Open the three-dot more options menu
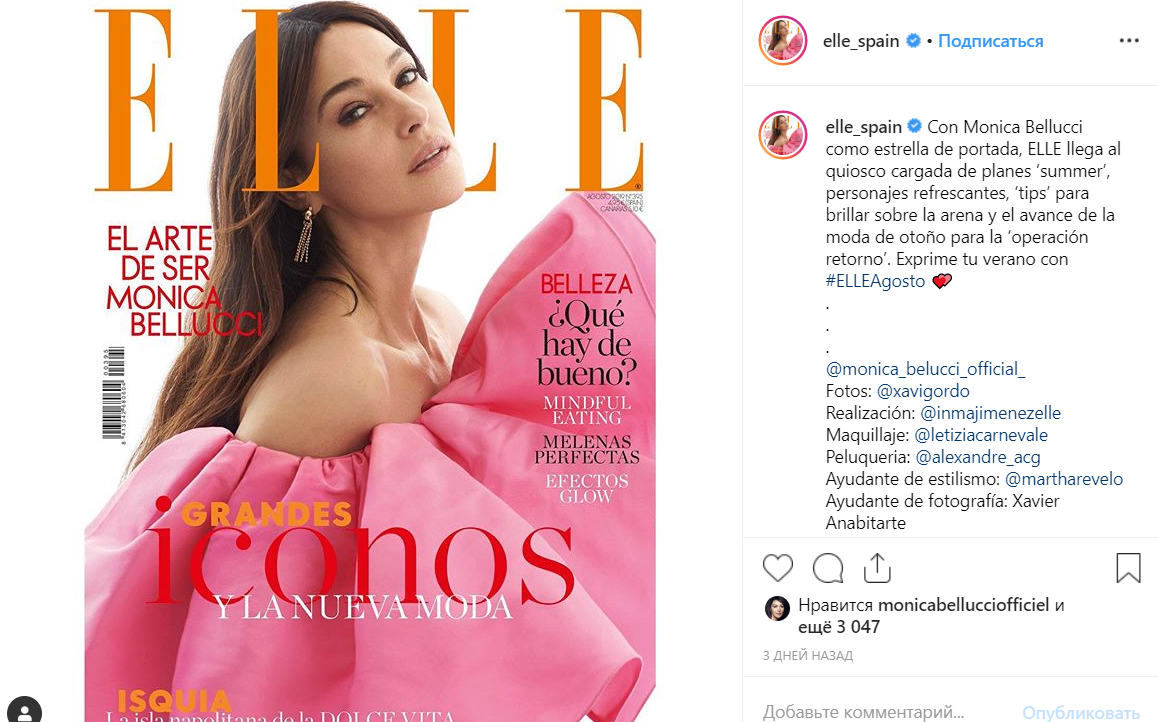This screenshot has width=1158, height=722. click(x=1129, y=41)
